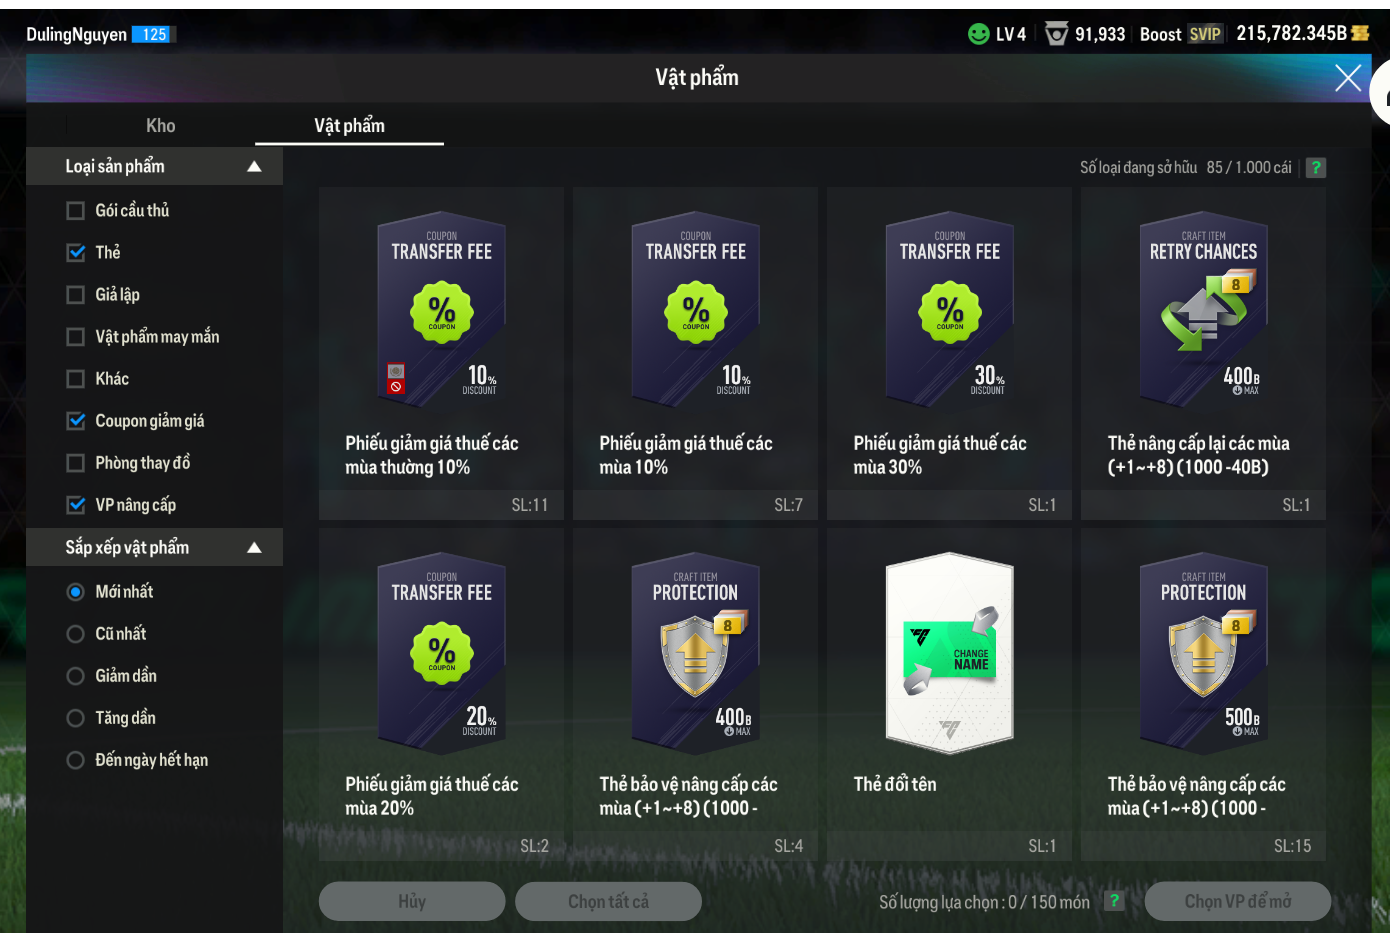This screenshot has width=1390, height=933.
Task: Open the green owned-types help icon
Action: (x=1316, y=168)
